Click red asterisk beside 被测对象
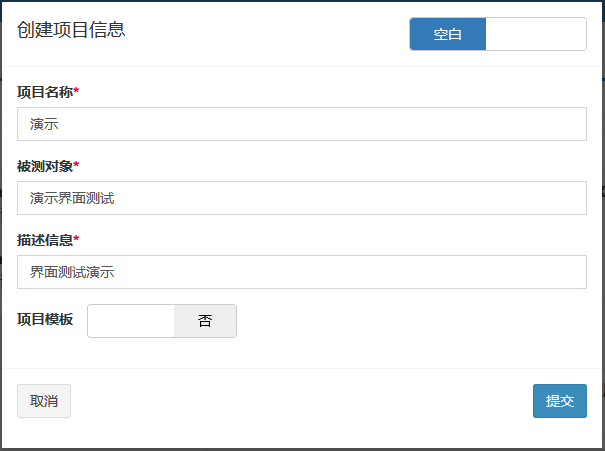This screenshot has width=605, height=451. pyautogui.click(x=76, y=165)
